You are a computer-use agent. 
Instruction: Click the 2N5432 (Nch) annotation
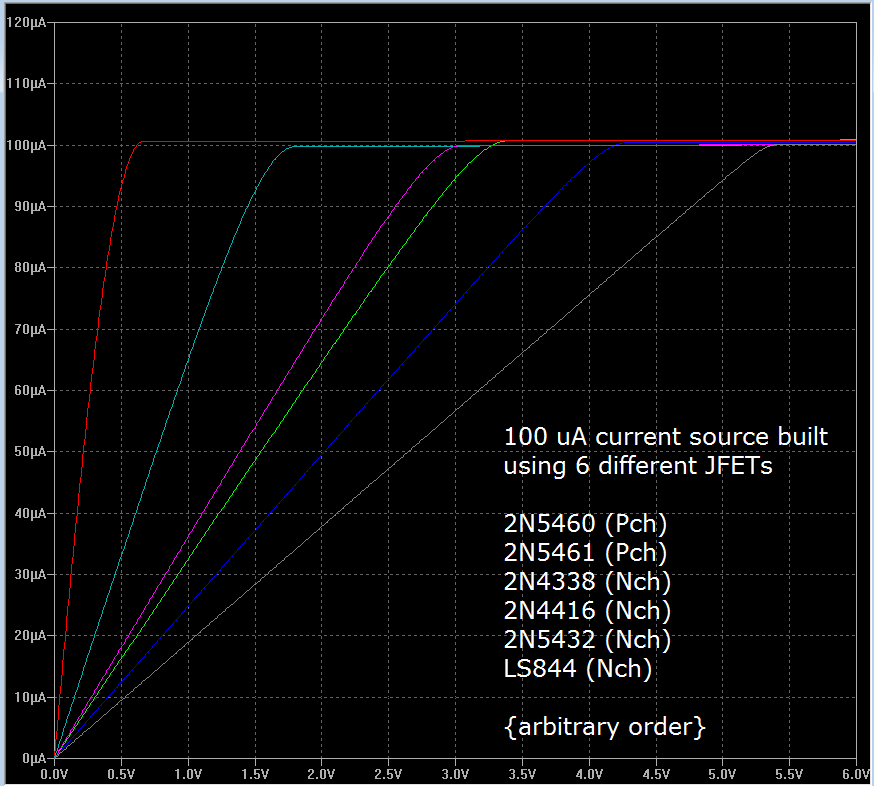pos(587,640)
